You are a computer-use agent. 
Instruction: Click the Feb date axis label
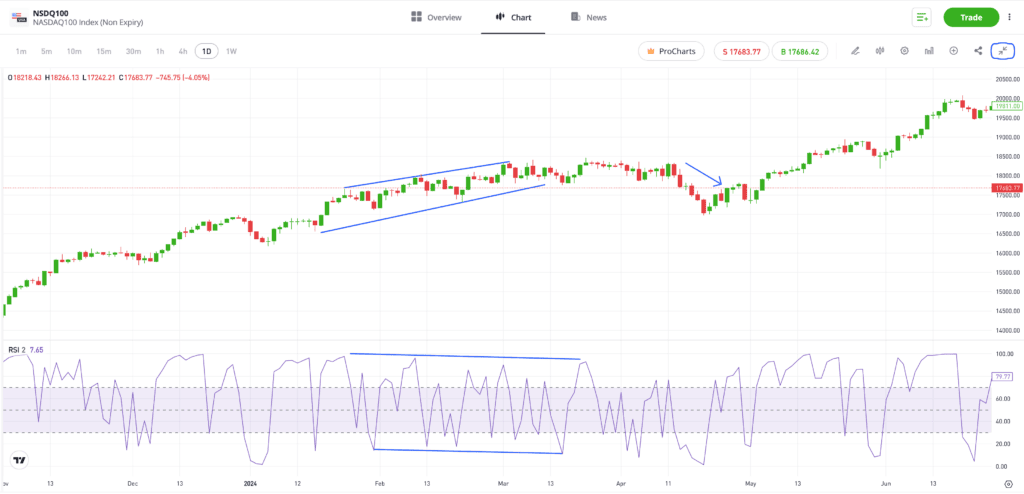[379, 484]
